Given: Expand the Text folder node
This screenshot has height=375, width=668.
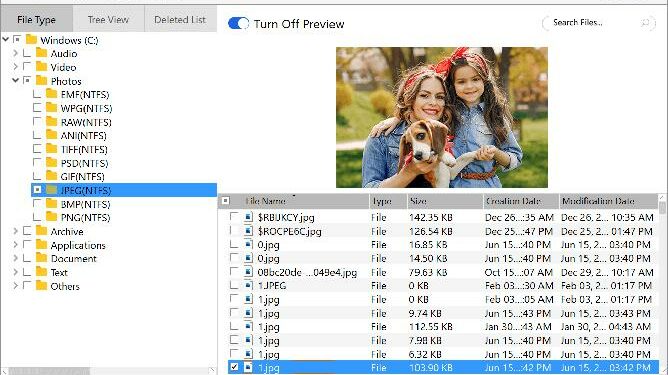Looking at the screenshot, I should [x=15, y=272].
